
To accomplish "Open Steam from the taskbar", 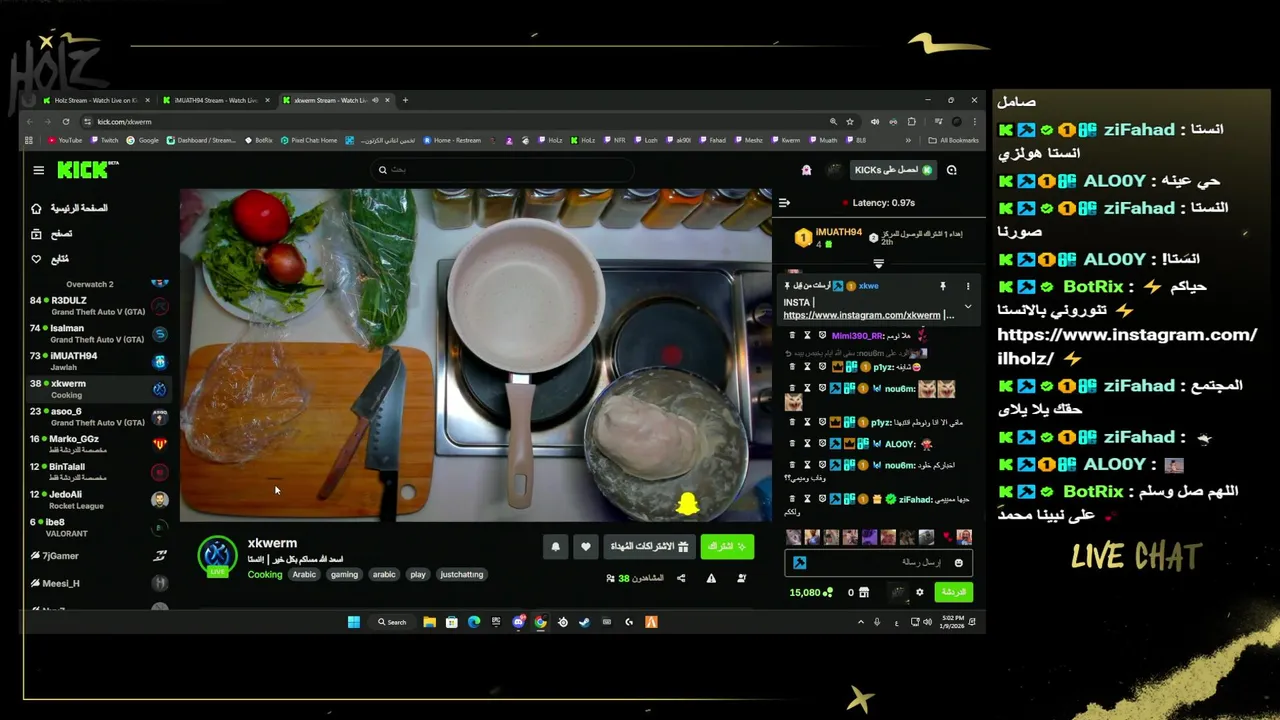I will pos(585,622).
